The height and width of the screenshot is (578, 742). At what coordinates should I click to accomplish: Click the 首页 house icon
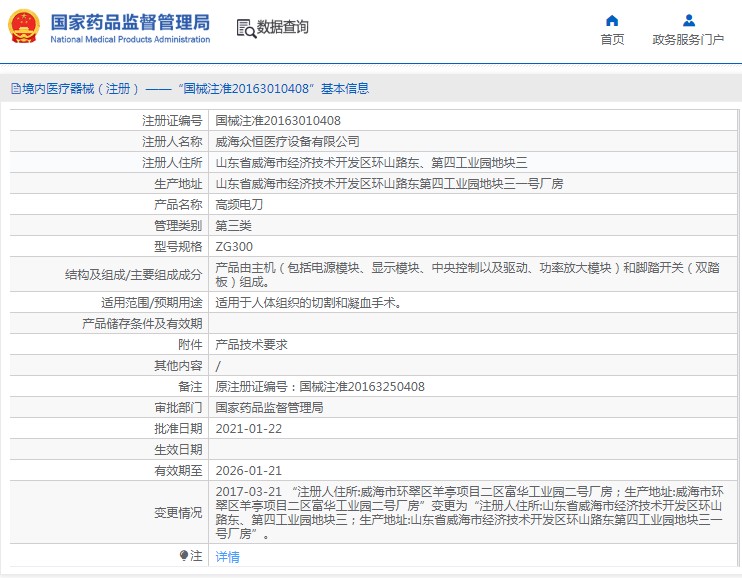(612, 20)
